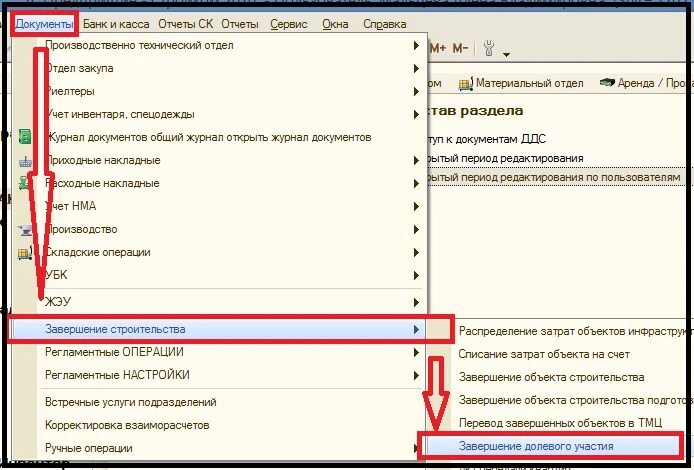694x470 pixels.
Task: Click arrow next to Риелтеры
Action: [x=416, y=91]
